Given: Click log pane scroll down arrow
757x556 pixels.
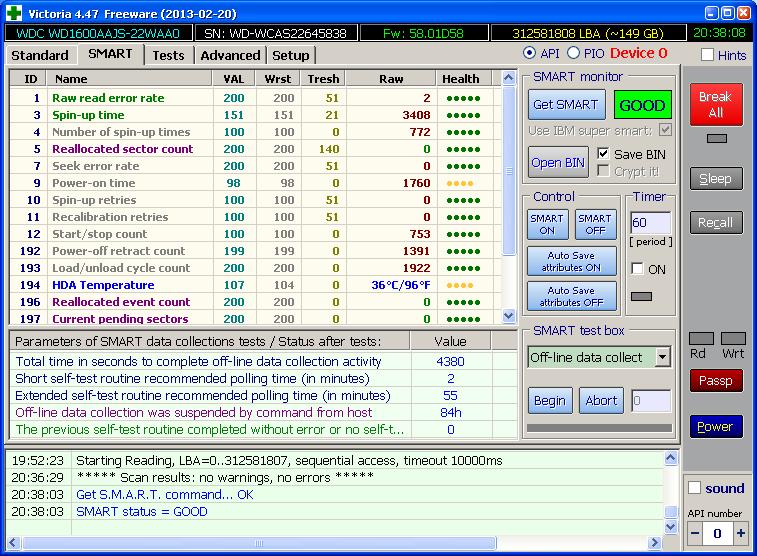Looking at the screenshot, I should tap(671, 527).
